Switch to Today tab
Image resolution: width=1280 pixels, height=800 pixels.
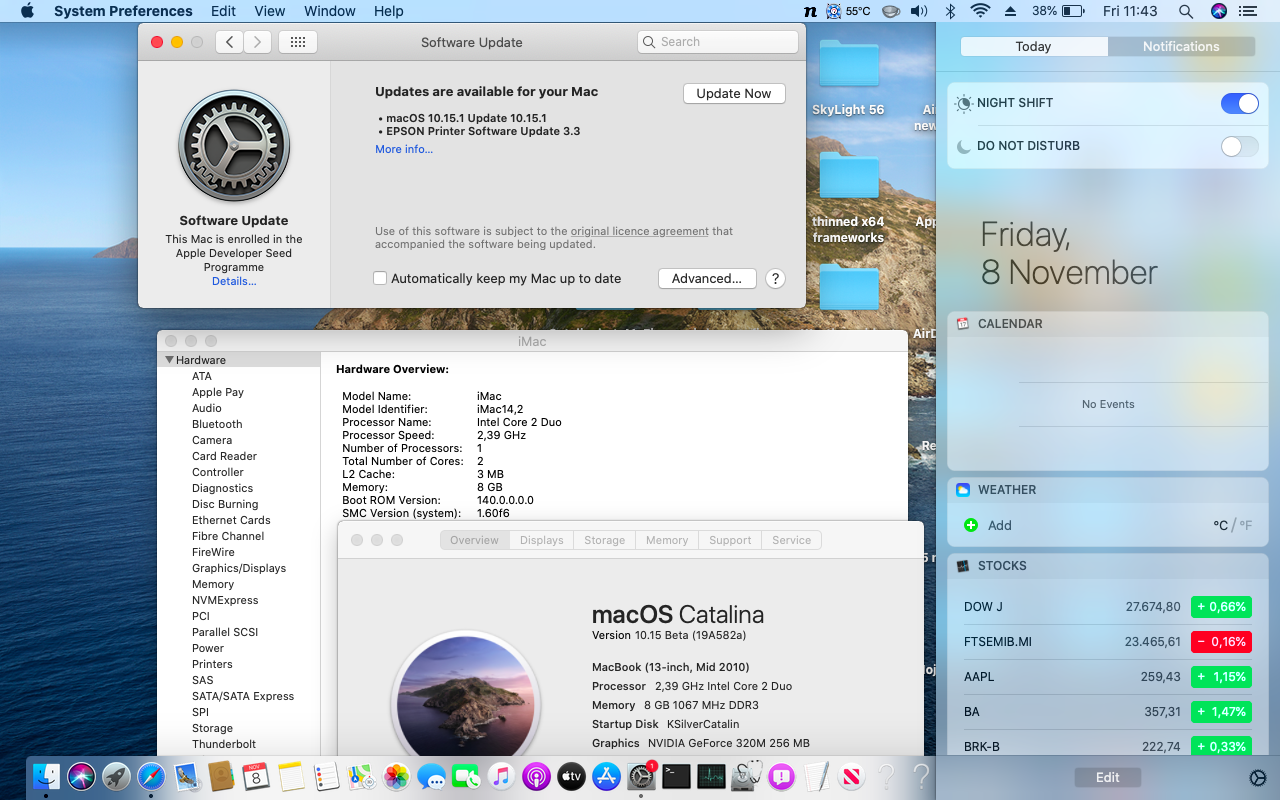1033,47
